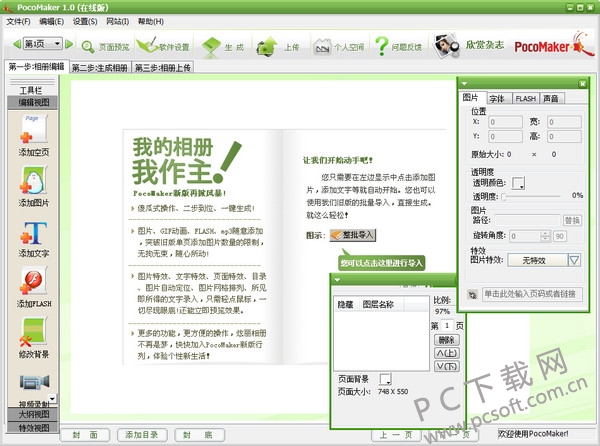
Task: Move layer down with ∨(下) button
Action: pyautogui.click(x=447, y=366)
